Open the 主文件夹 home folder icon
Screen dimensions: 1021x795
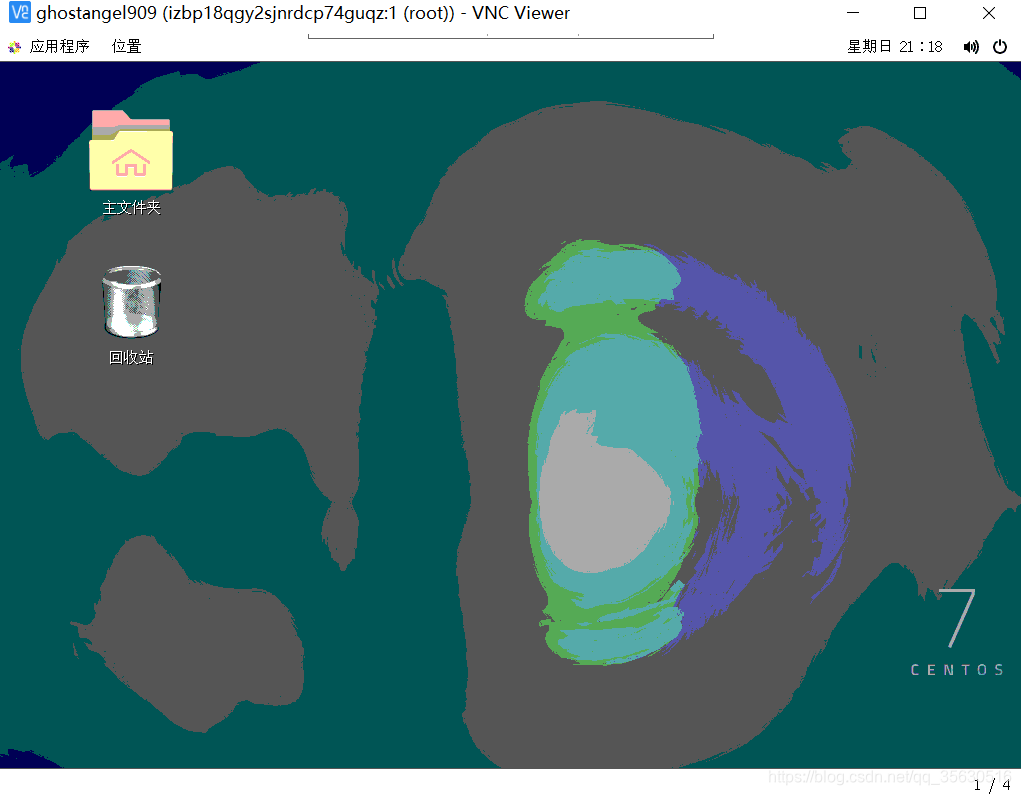131,150
